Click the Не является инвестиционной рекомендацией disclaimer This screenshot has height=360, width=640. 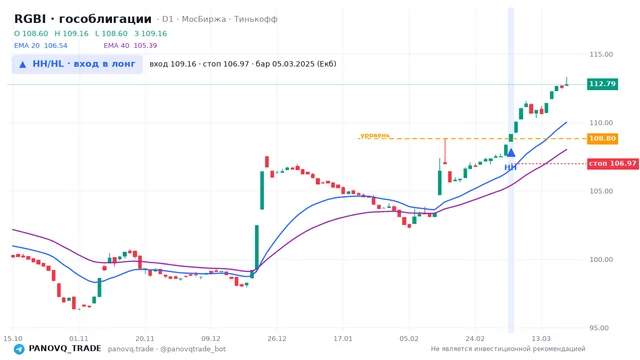click(x=508, y=349)
